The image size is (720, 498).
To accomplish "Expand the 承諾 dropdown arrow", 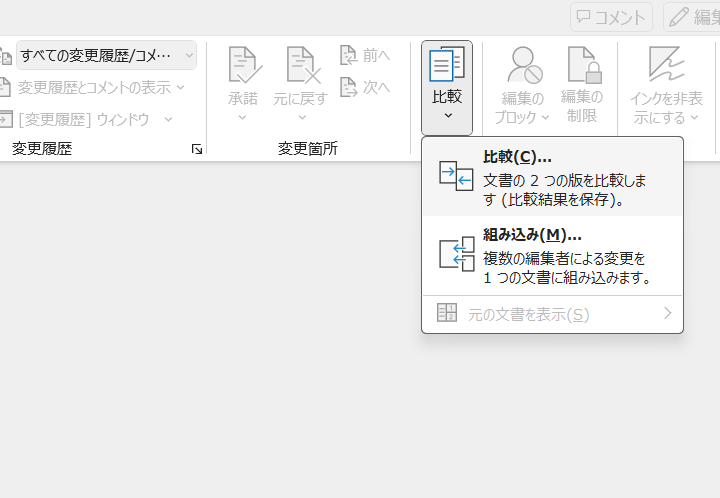I will (242, 118).
